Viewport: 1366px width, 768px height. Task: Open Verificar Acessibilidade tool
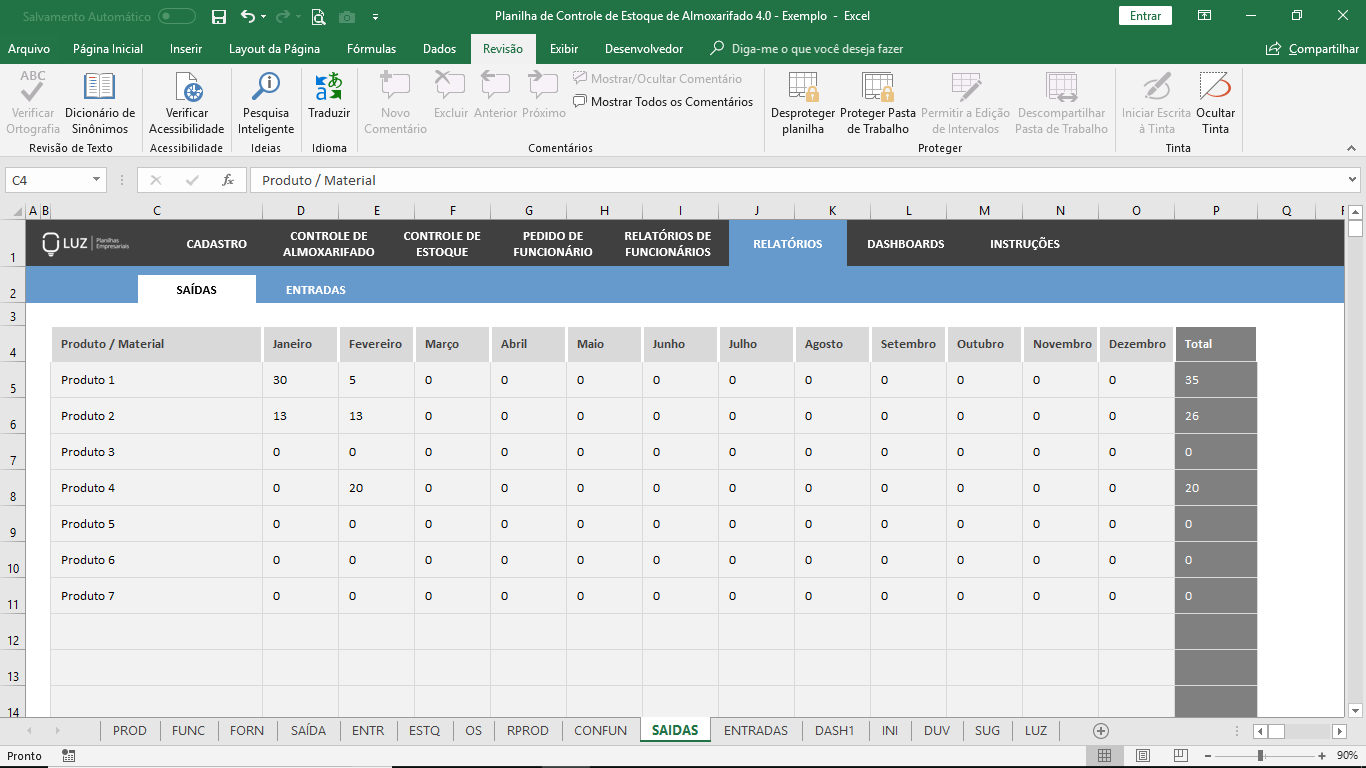[x=187, y=88]
